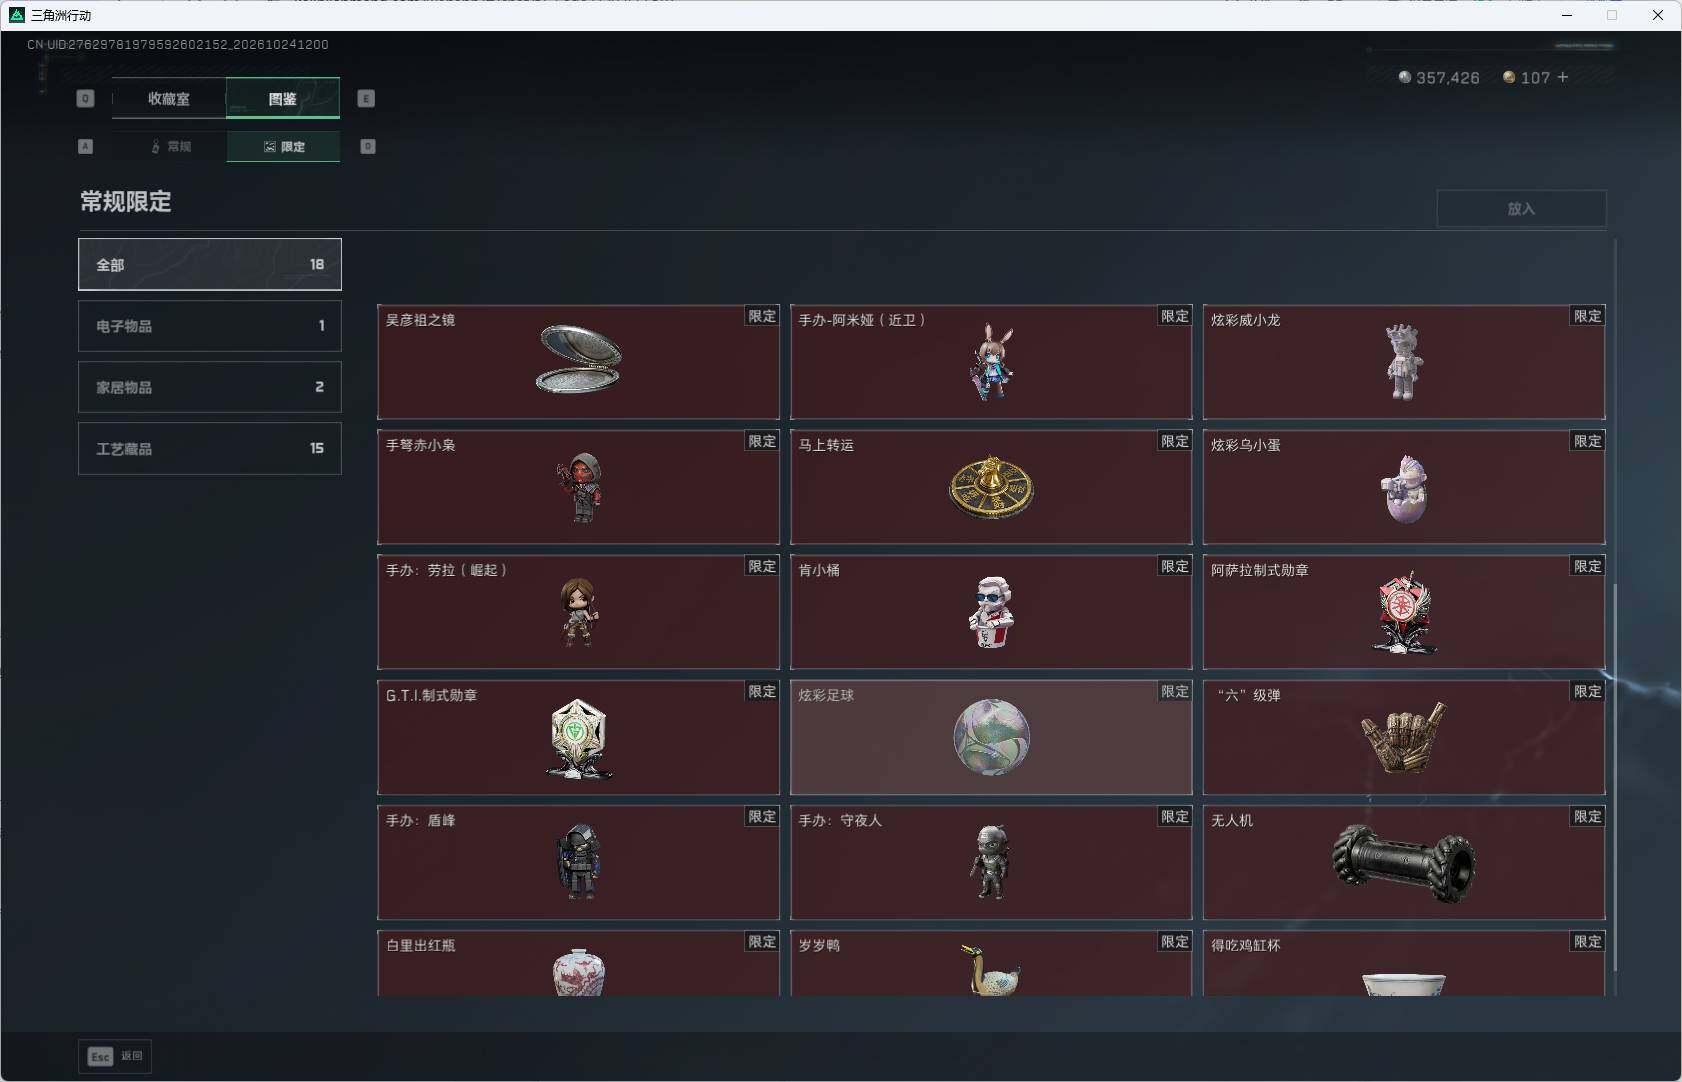This screenshot has height=1082, width=1682.
Task: Click the plus icon beside 107 currency
Action: click(1563, 77)
